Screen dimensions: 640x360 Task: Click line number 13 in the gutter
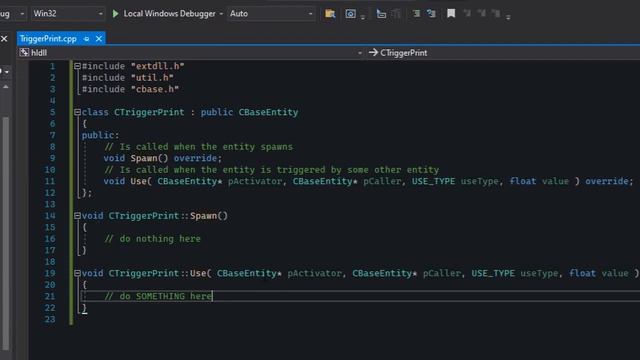[x=50, y=204]
